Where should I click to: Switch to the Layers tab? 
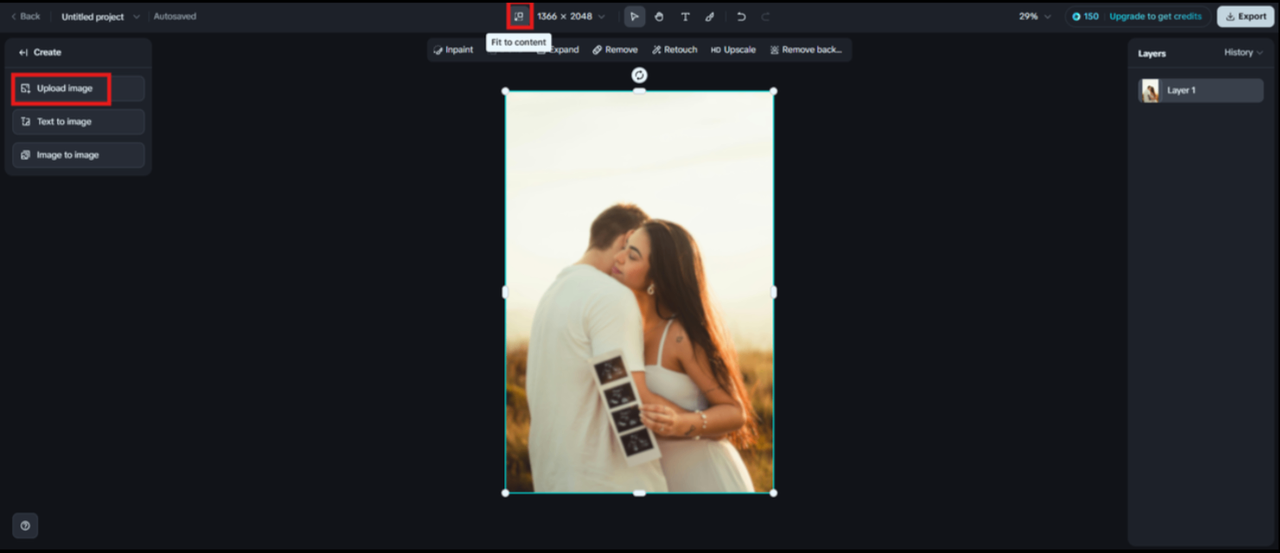click(1152, 53)
